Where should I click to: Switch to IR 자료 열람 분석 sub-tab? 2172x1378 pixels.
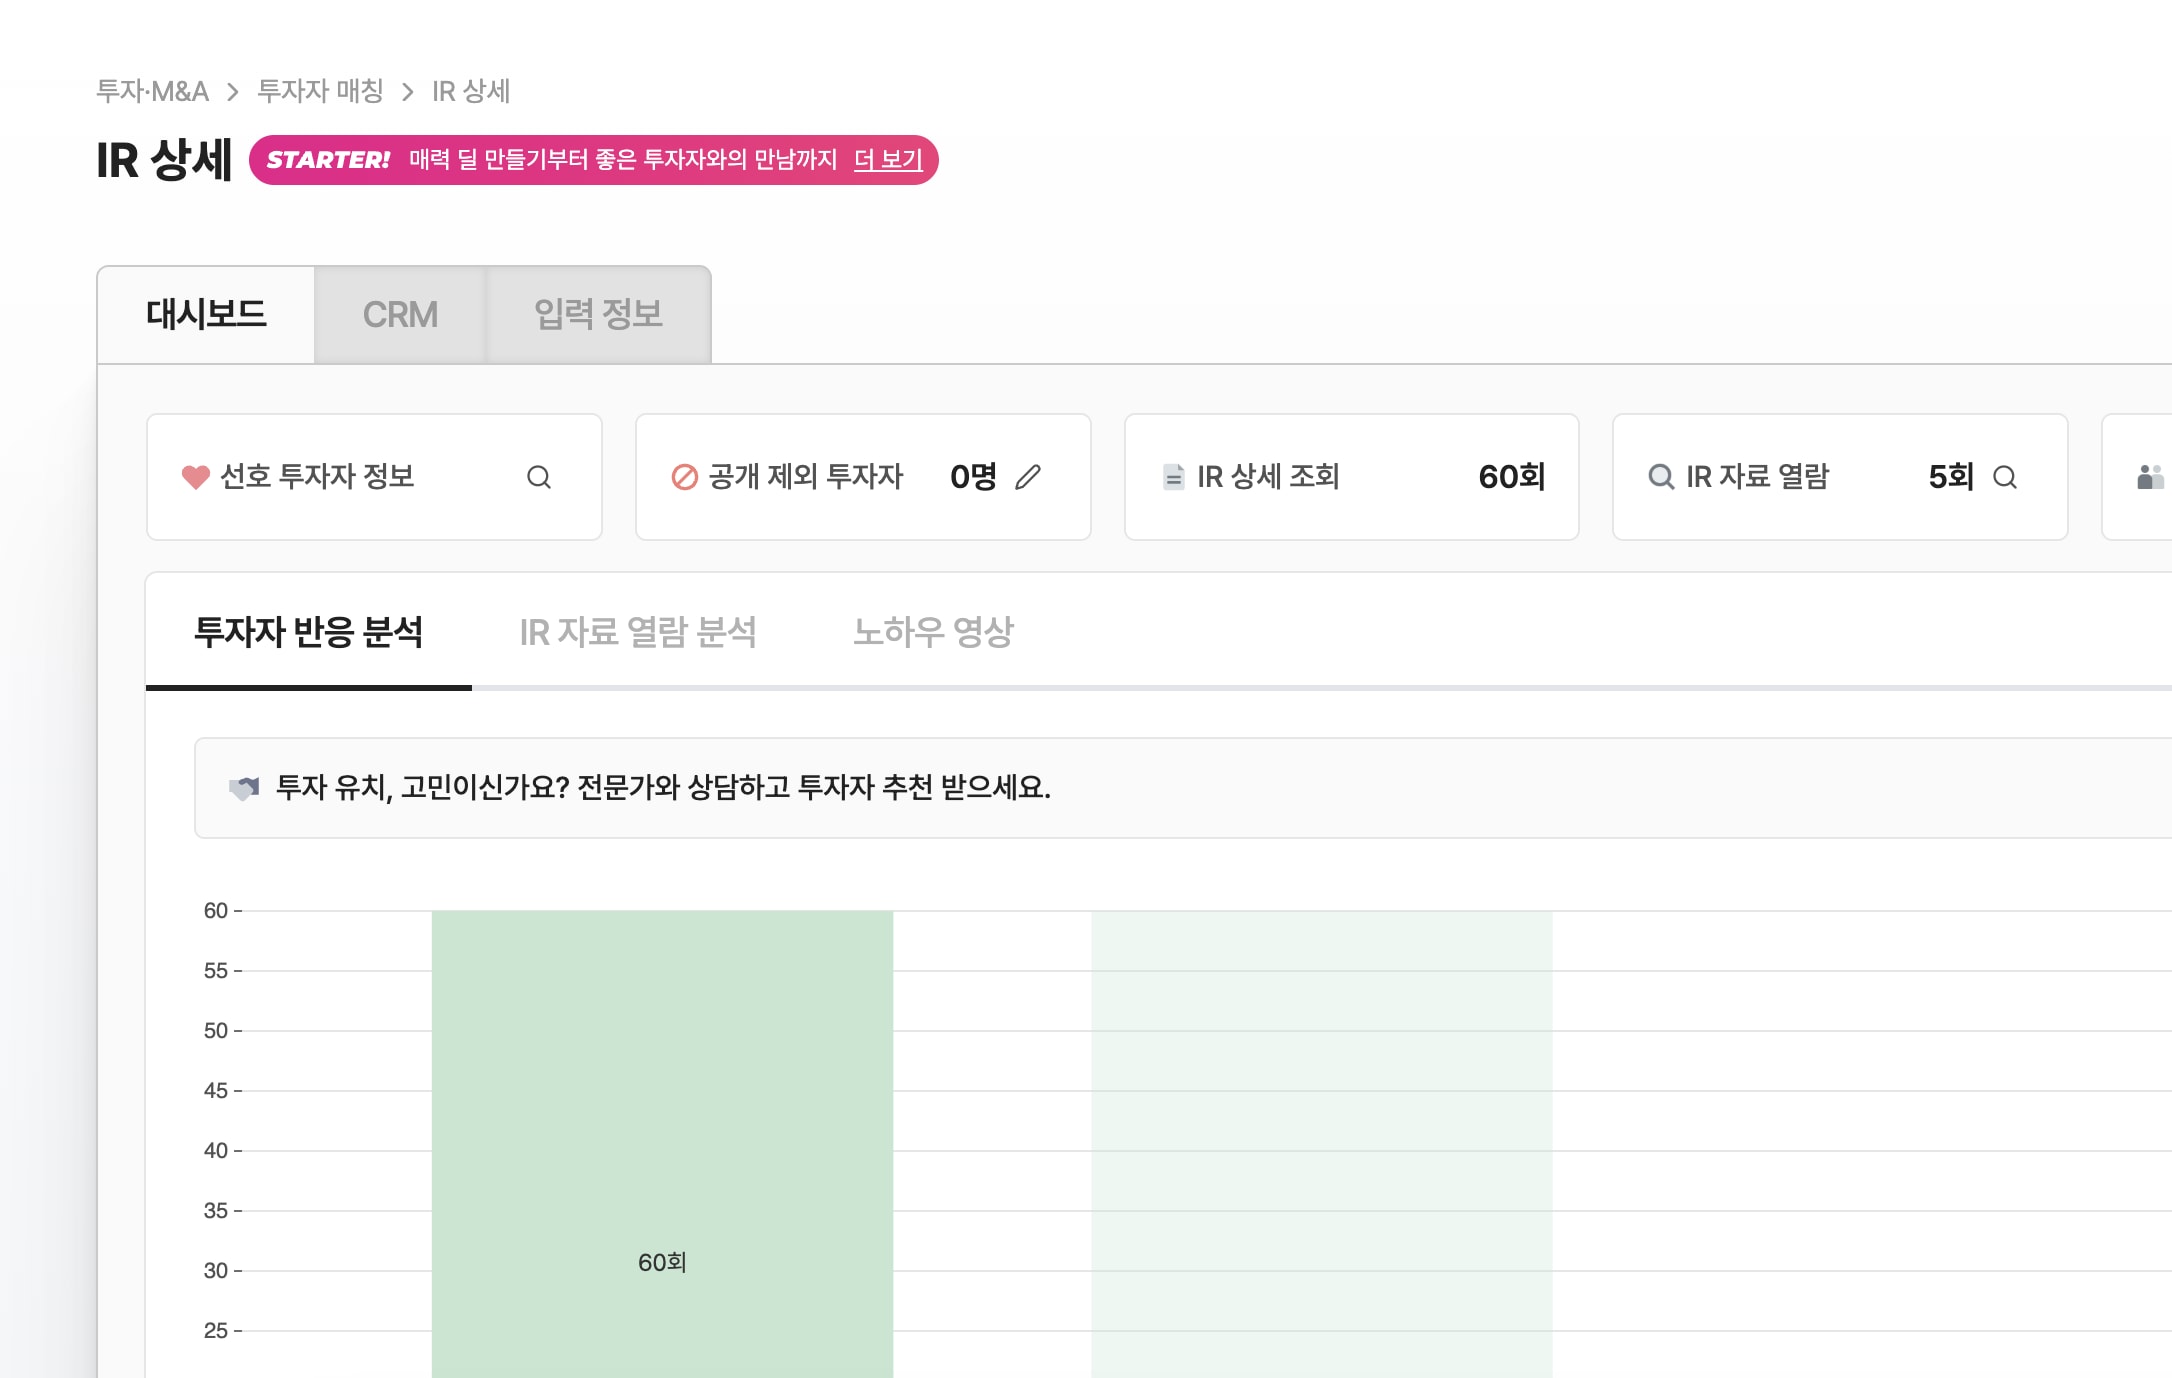pyautogui.click(x=638, y=632)
